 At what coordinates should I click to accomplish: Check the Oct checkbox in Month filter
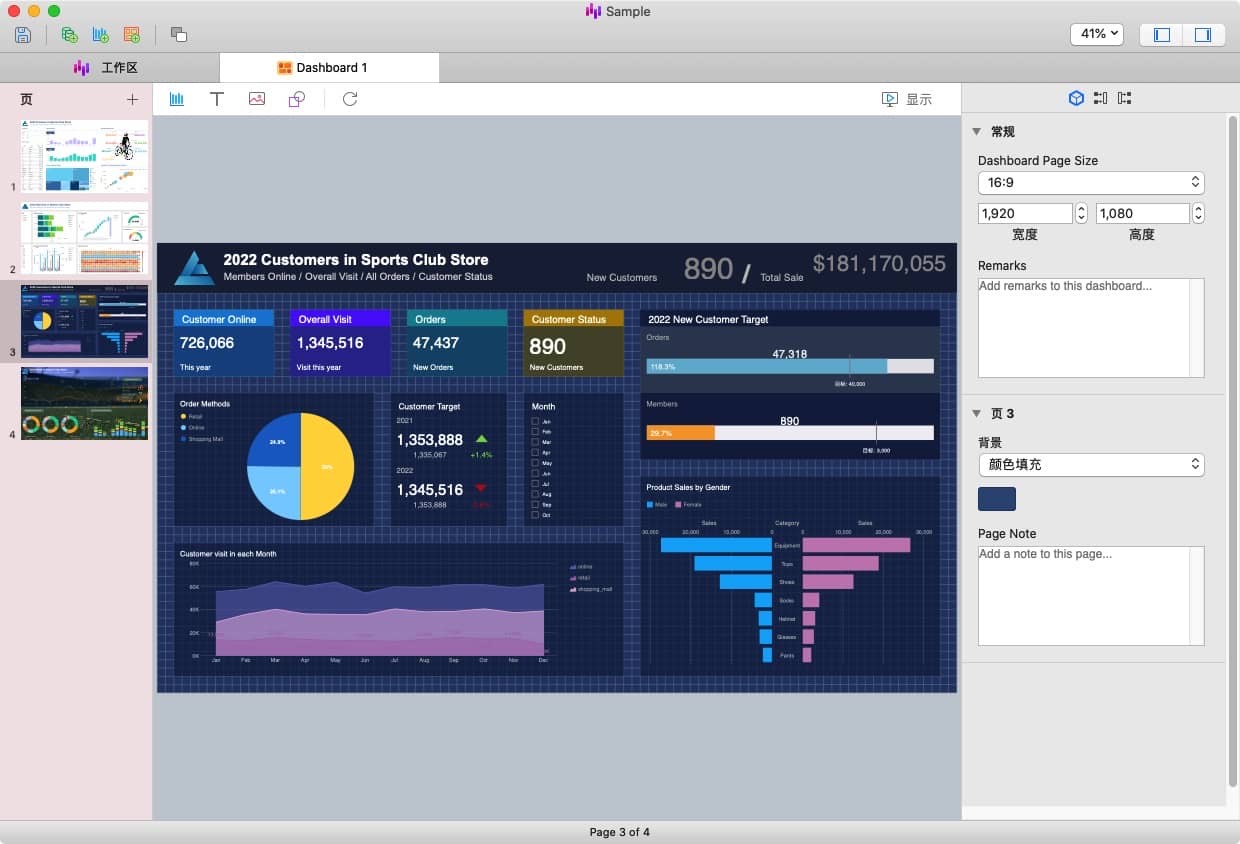pos(536,515)
